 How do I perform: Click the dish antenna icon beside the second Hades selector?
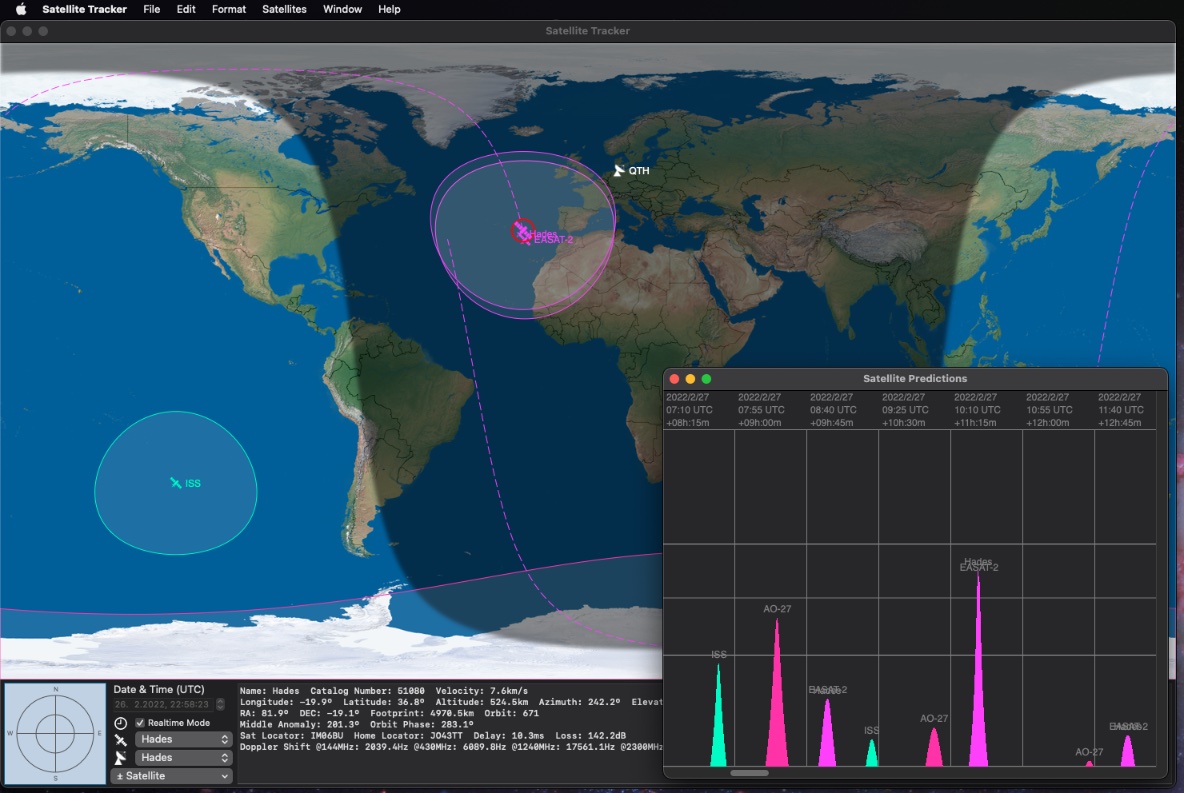tap(120, 758)
